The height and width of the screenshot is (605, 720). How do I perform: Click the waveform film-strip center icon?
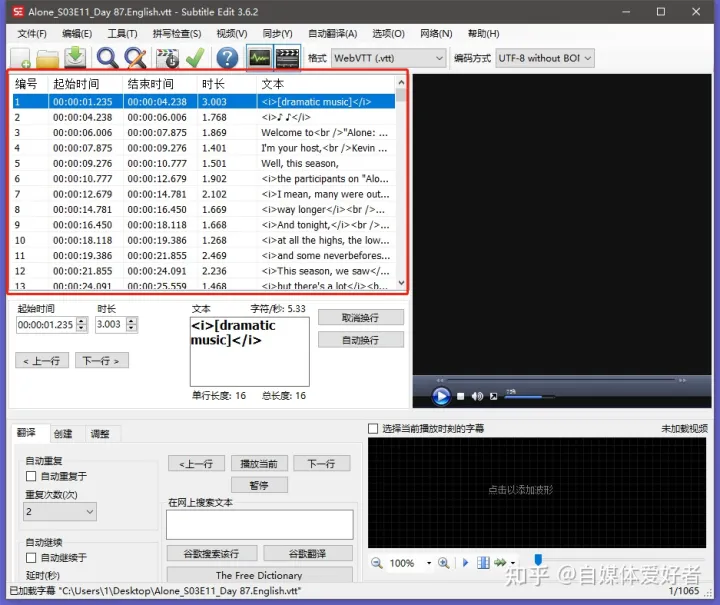[483, 563]
